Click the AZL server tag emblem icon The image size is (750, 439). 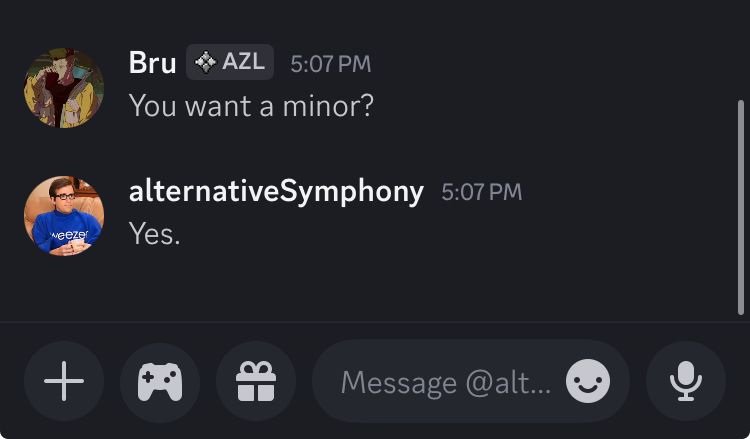click(205, 62)
